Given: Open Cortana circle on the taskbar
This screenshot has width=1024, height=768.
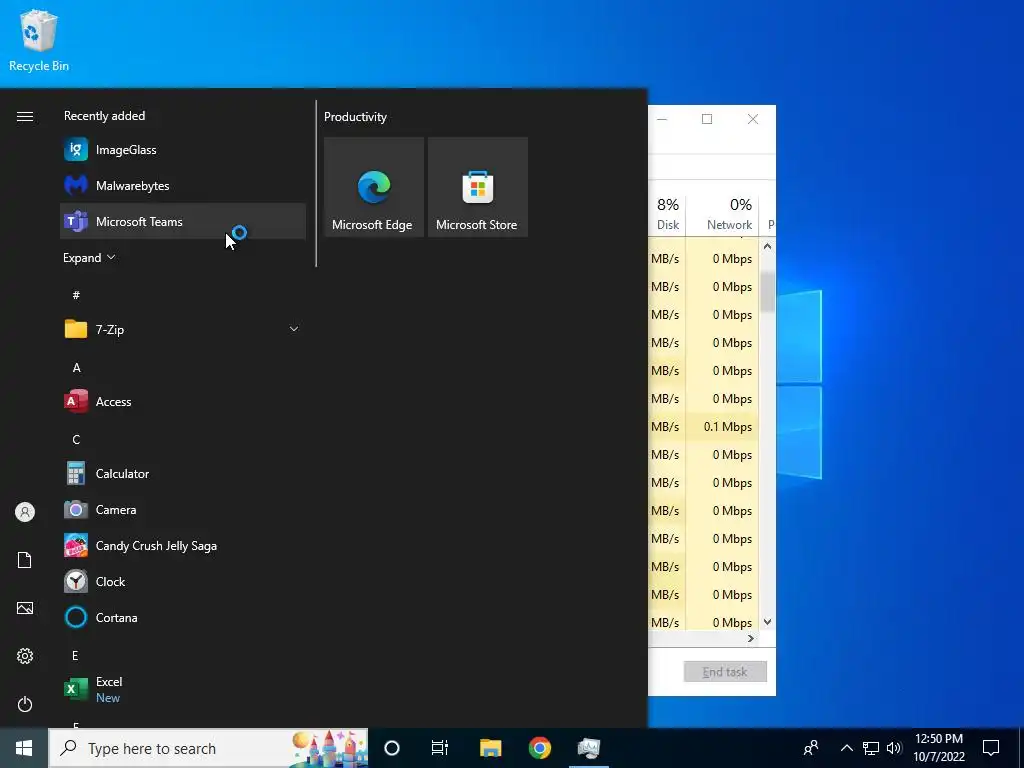Looking at the screenshot, I should [392, 748].
